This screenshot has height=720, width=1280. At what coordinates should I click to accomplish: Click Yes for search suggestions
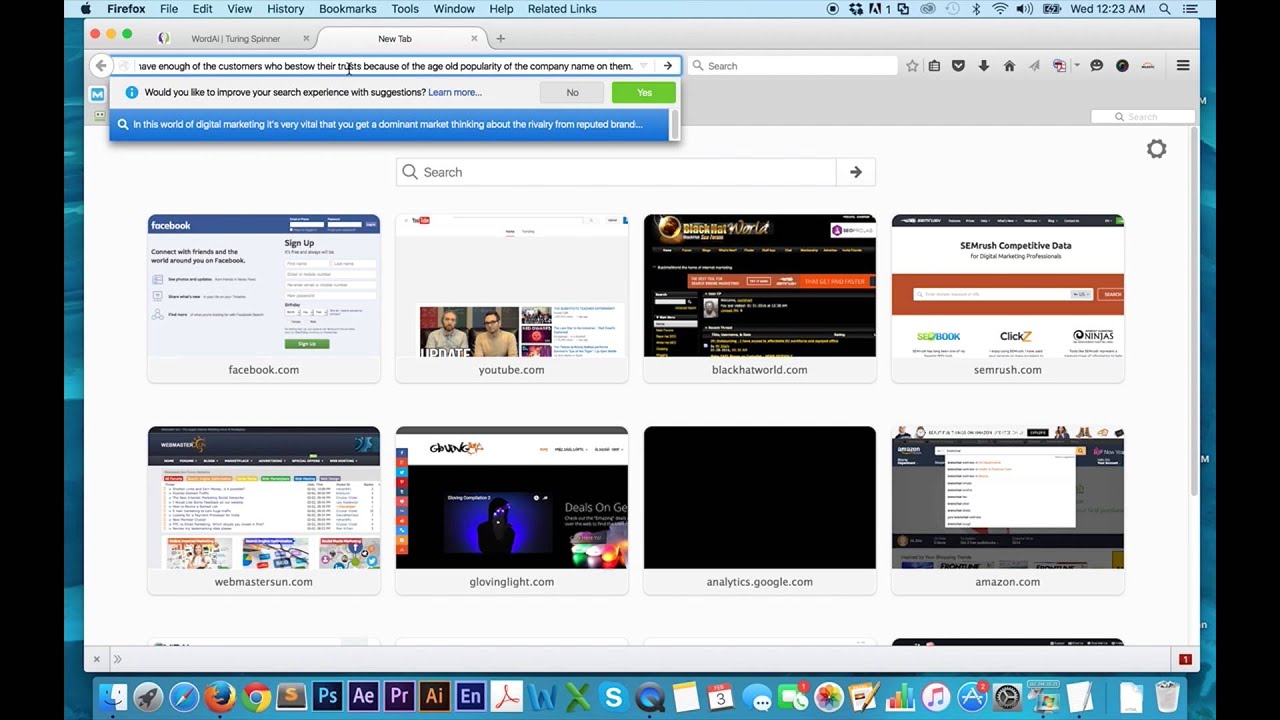pos(644,92)
